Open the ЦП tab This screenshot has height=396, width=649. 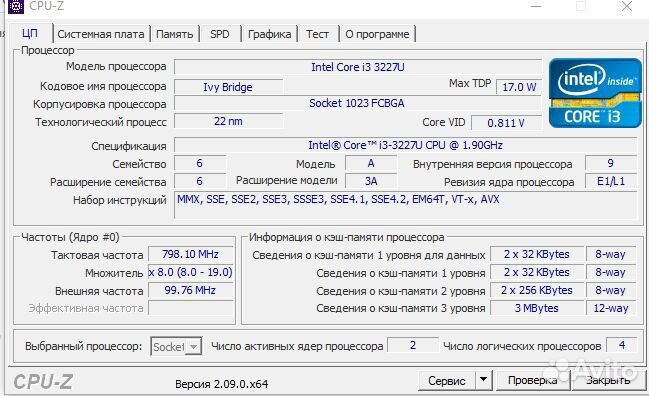pyautogui.click(x=30, y=33)
